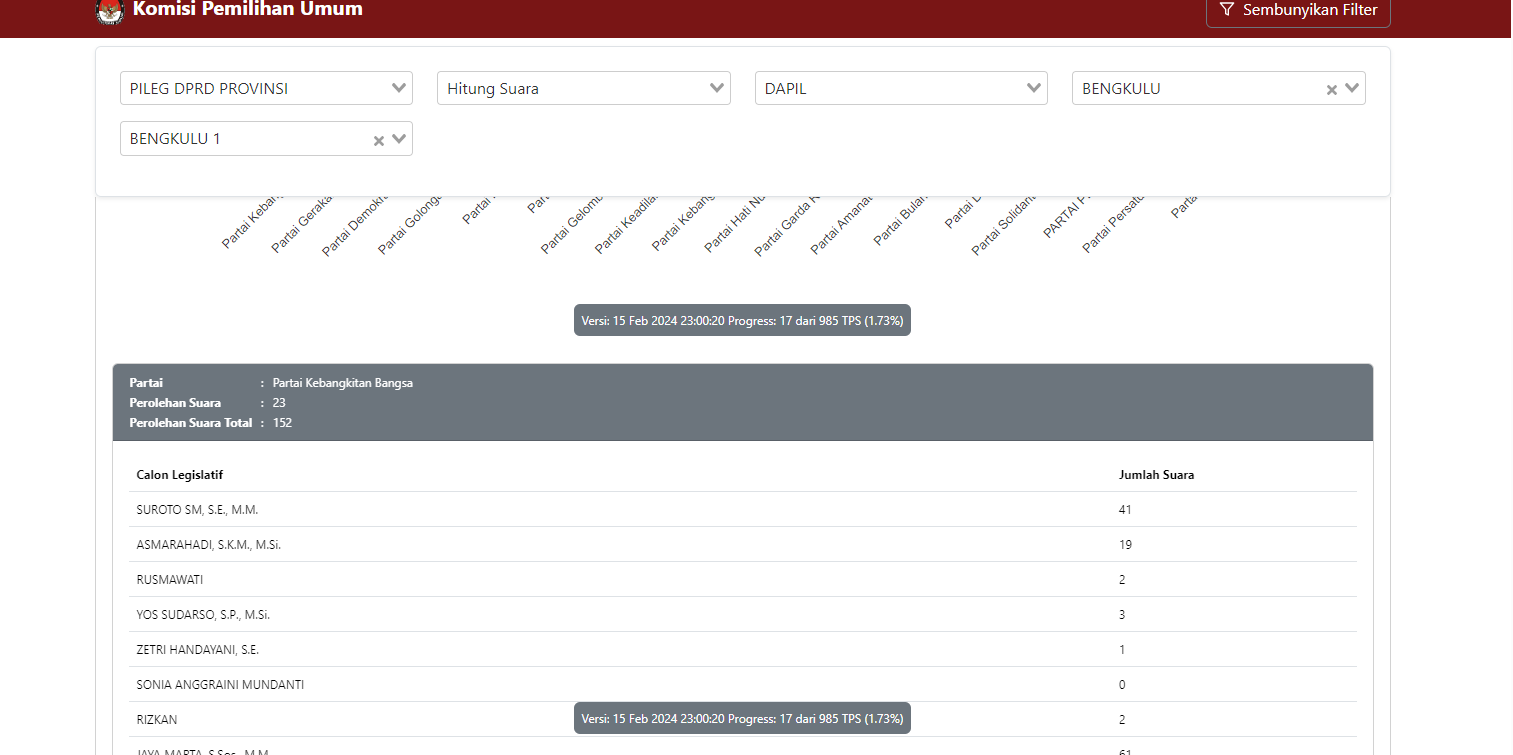Click vote count 3 for YOS SUDARSO
Screen dimensions: 1513x755
pos(1122,615)
